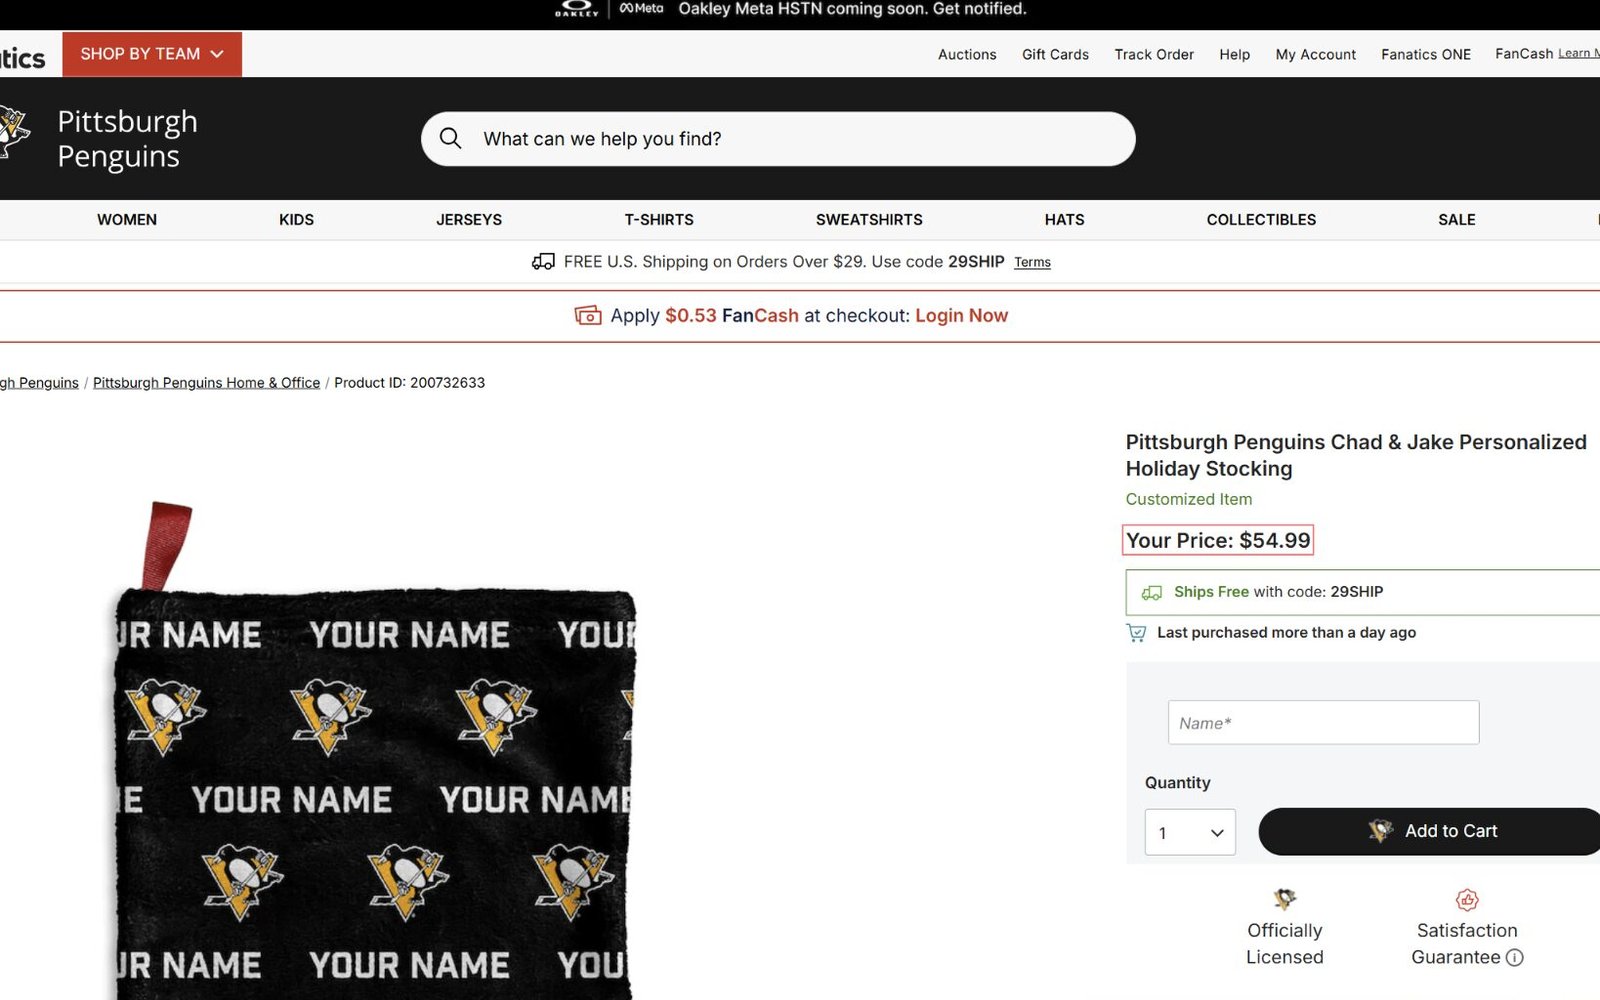The image size is (1600, 1000).
Task: Click the Ships Free with code 29SHIP box
Action: [x=1362, y=592]
